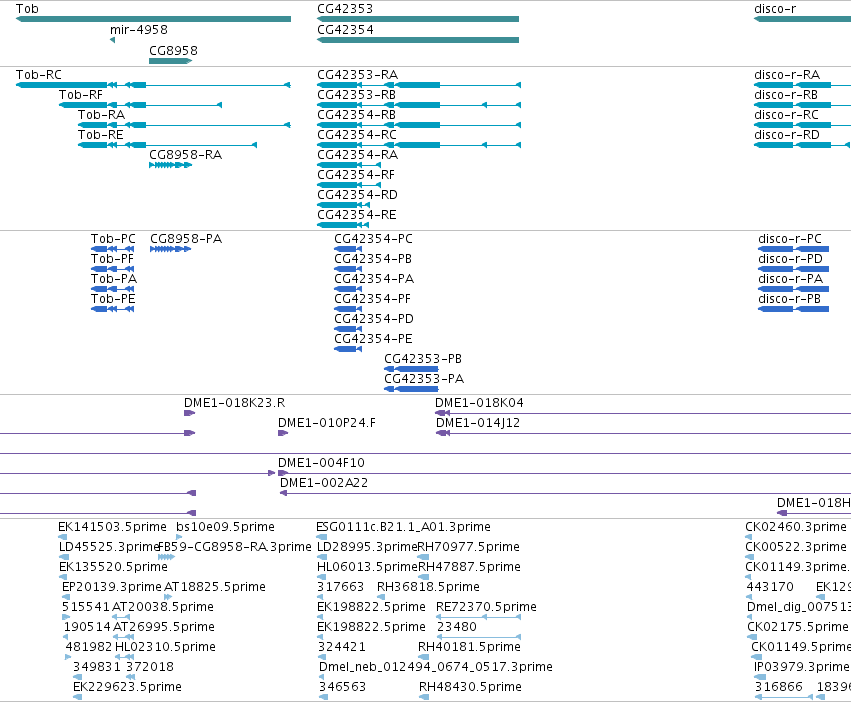Select the disco-r-RD transcript label
Image resolution: width=851 pixels, height=702 pixels.
click(787, 135)
